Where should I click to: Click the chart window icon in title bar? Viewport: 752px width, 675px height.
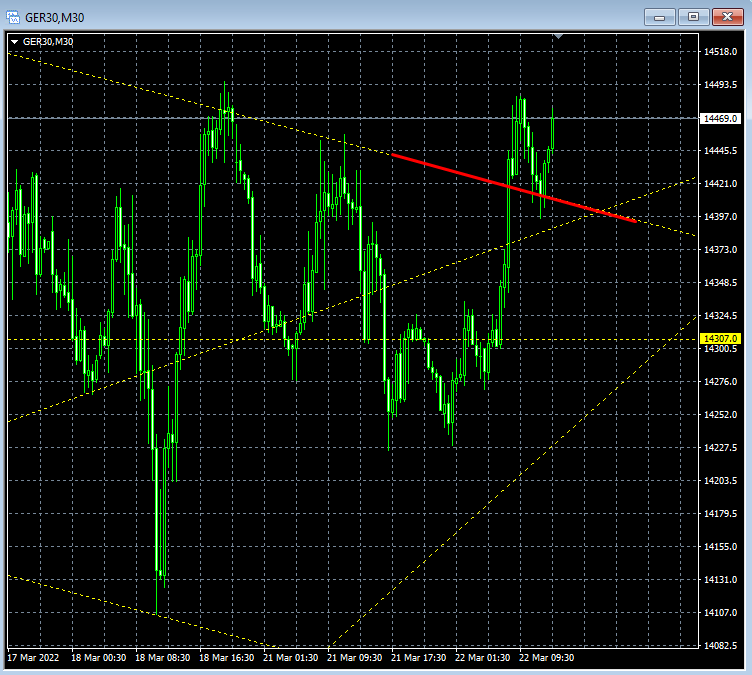tap(13, 17)
